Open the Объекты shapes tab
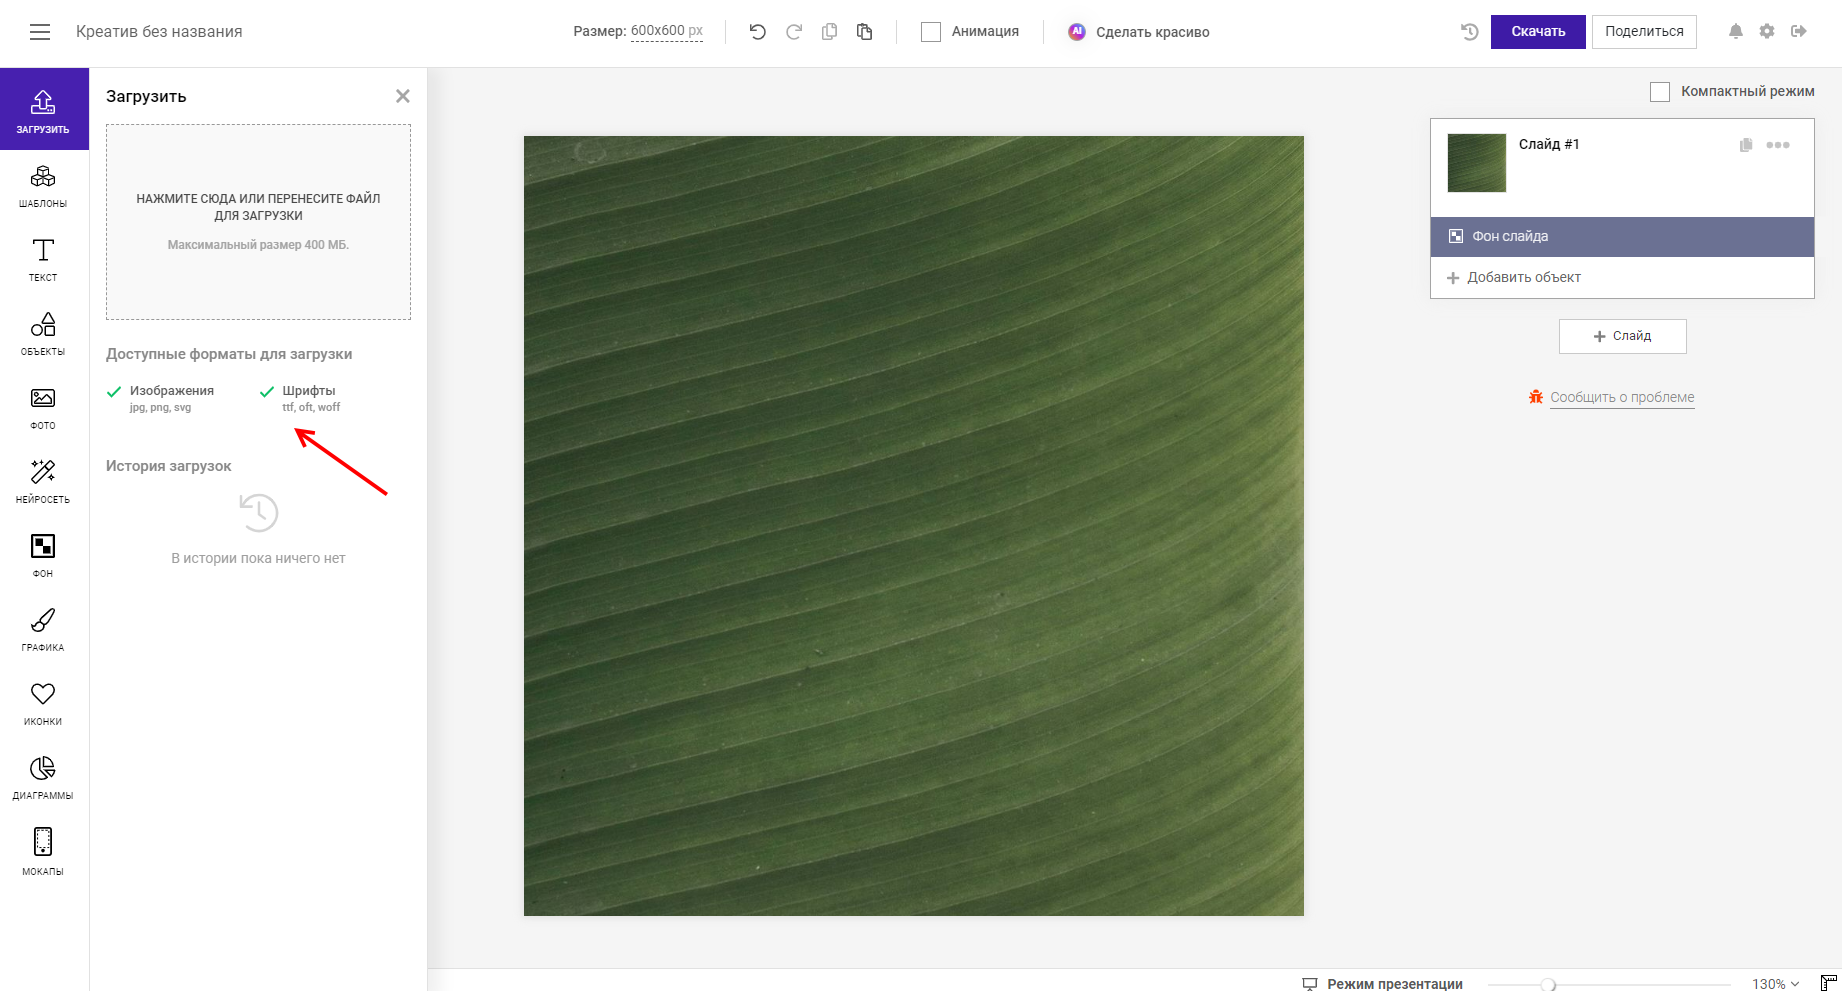Screen dimensions: 1842x991 (x=43, y=334)
